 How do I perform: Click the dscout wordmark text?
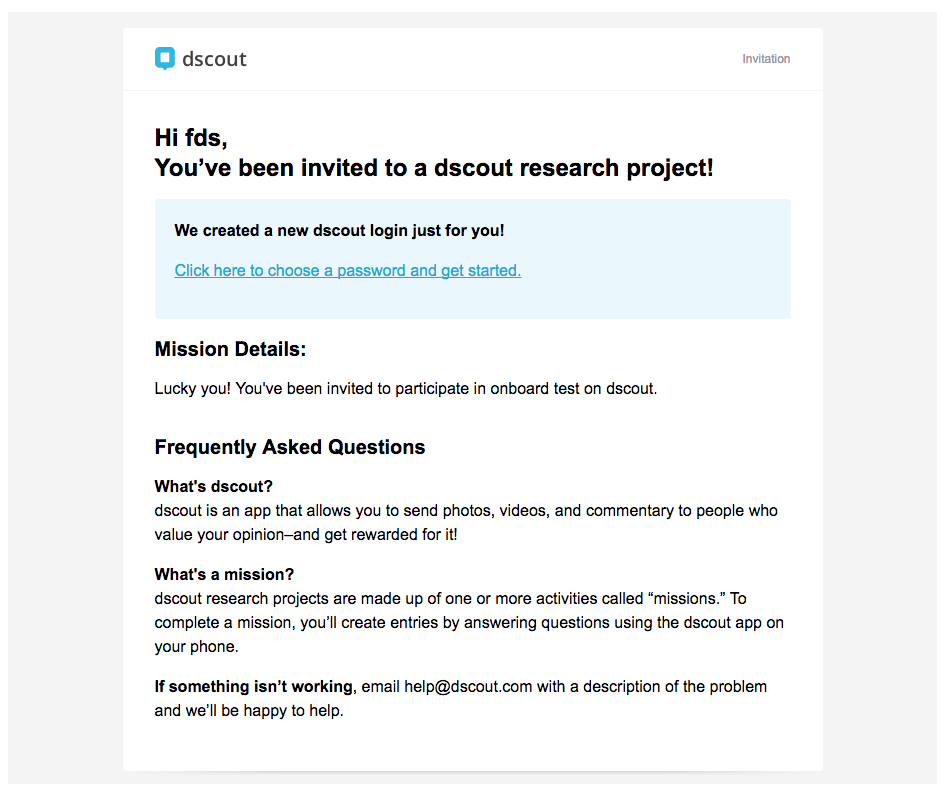pyautogui.click(x=214, y=59)
